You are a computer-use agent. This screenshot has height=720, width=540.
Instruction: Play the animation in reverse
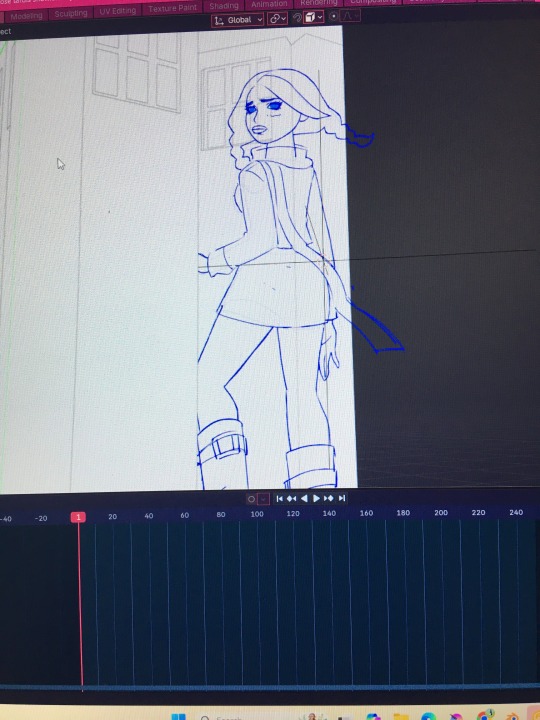304,499
